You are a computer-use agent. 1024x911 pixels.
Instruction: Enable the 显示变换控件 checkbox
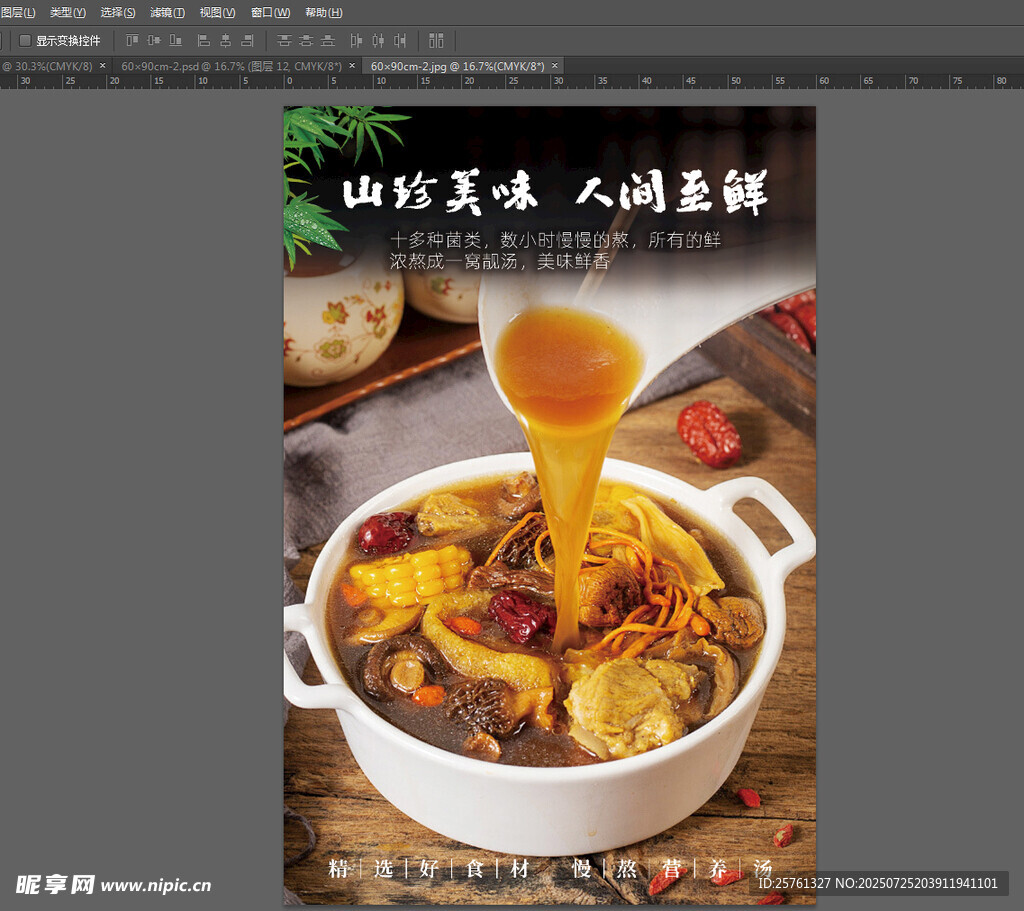coord(25,41)
